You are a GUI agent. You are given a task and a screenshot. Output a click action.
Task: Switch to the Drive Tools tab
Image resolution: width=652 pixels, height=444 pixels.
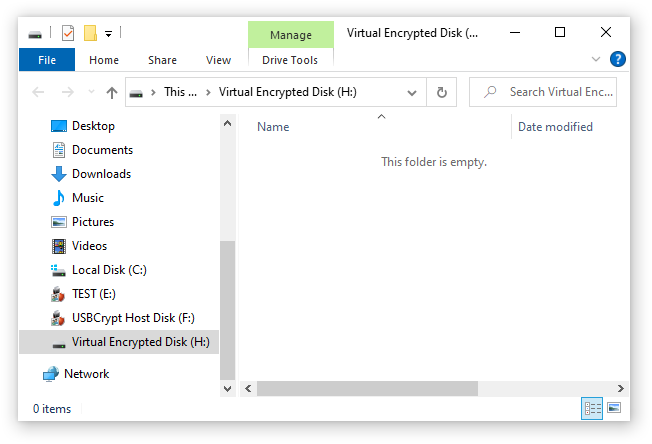290,60
